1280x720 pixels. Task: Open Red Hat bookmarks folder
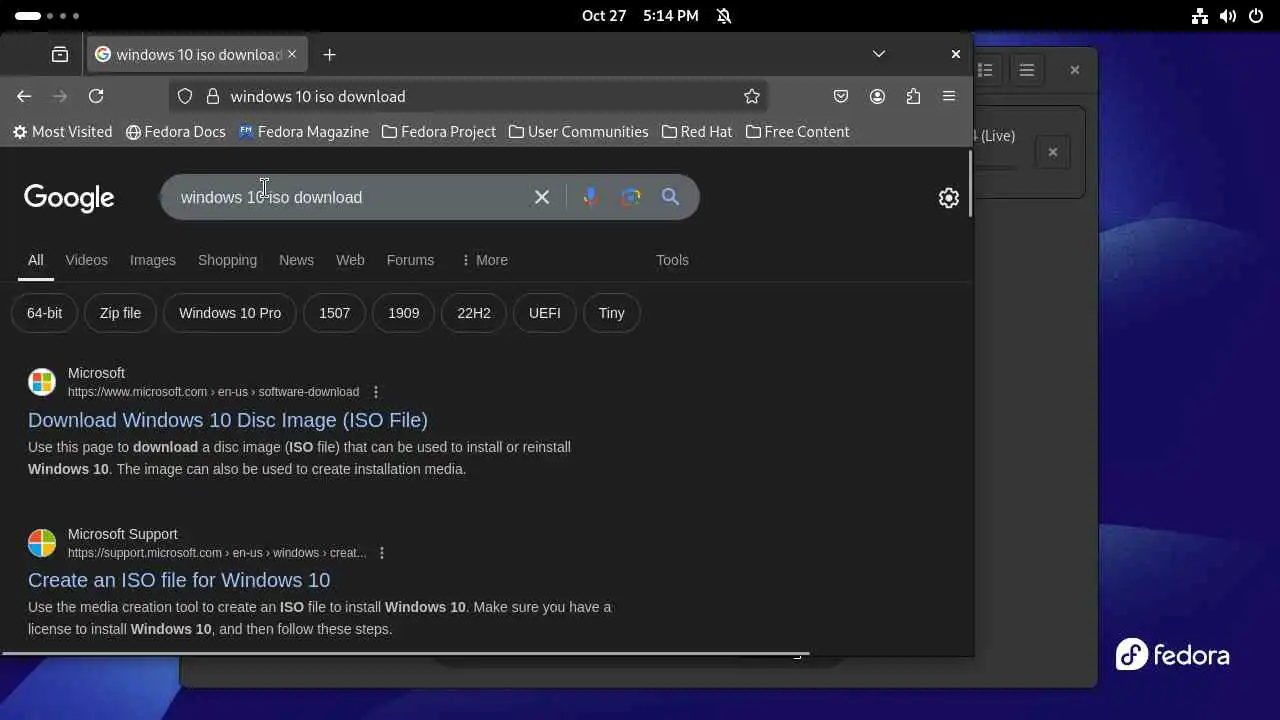click(697, 132)
